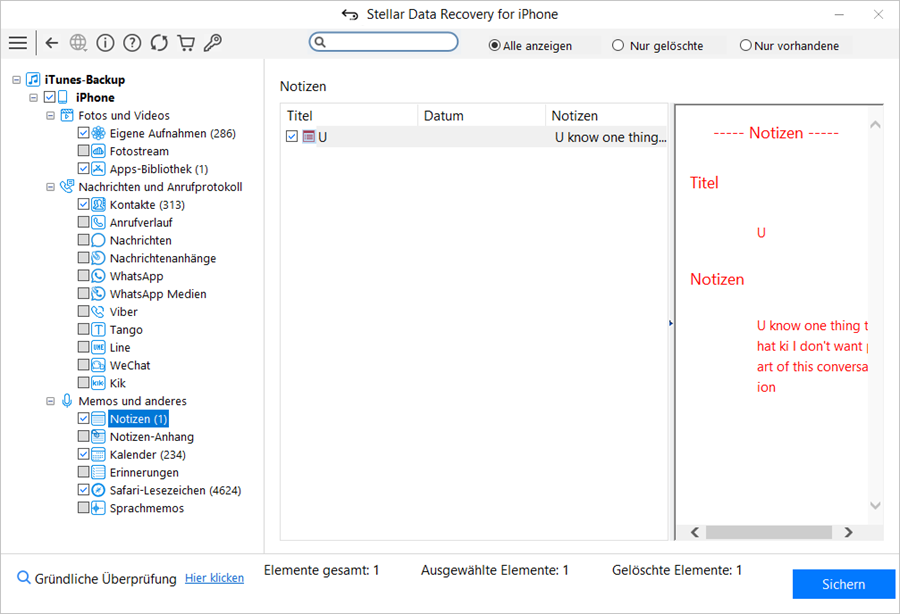This screenshot has width=900, height=614.
Task: Check the Fotostream checkbox
Action: (83, 151)
